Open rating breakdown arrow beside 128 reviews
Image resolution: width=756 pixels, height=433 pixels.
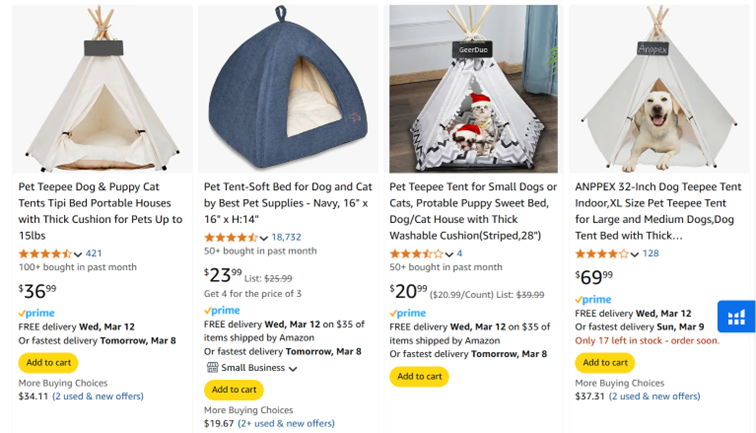coord(635,254)
